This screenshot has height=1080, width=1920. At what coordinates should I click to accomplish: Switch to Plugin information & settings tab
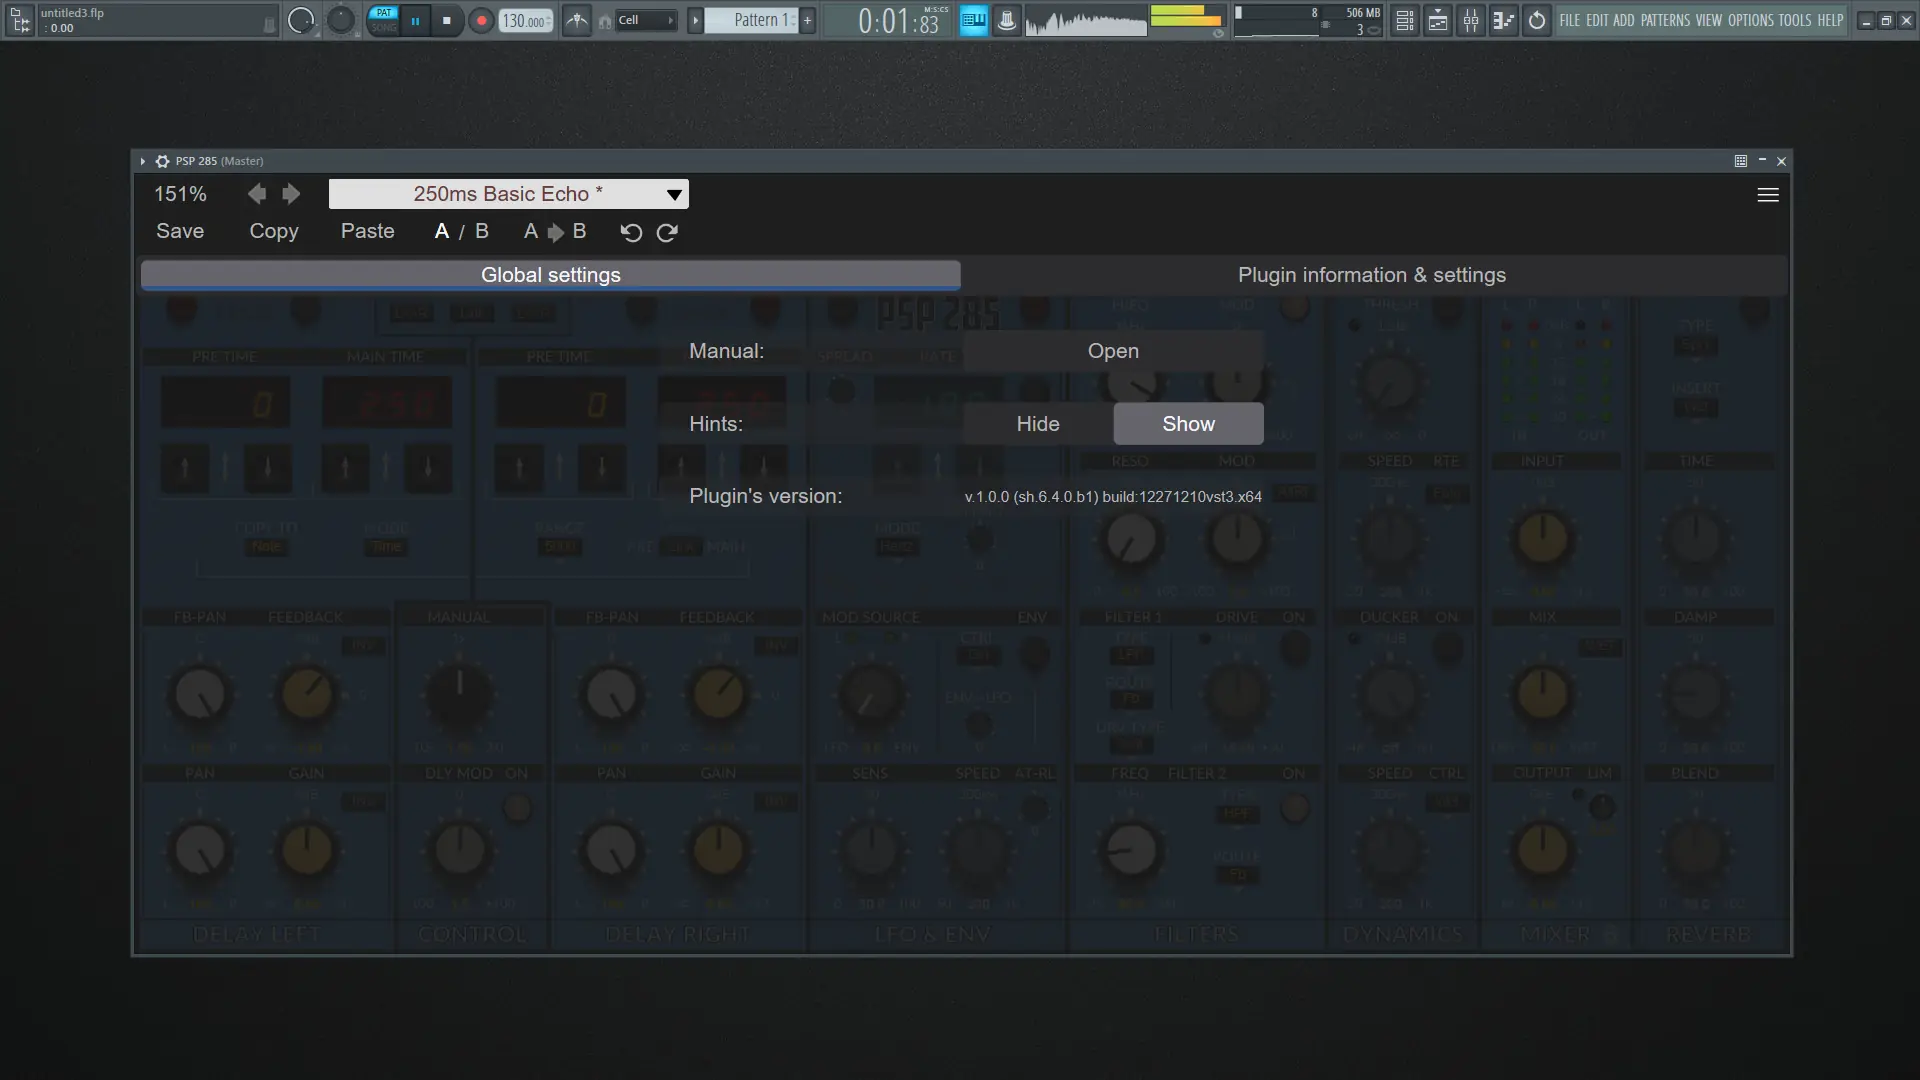pyautogui.click(x=1371, y=275)
